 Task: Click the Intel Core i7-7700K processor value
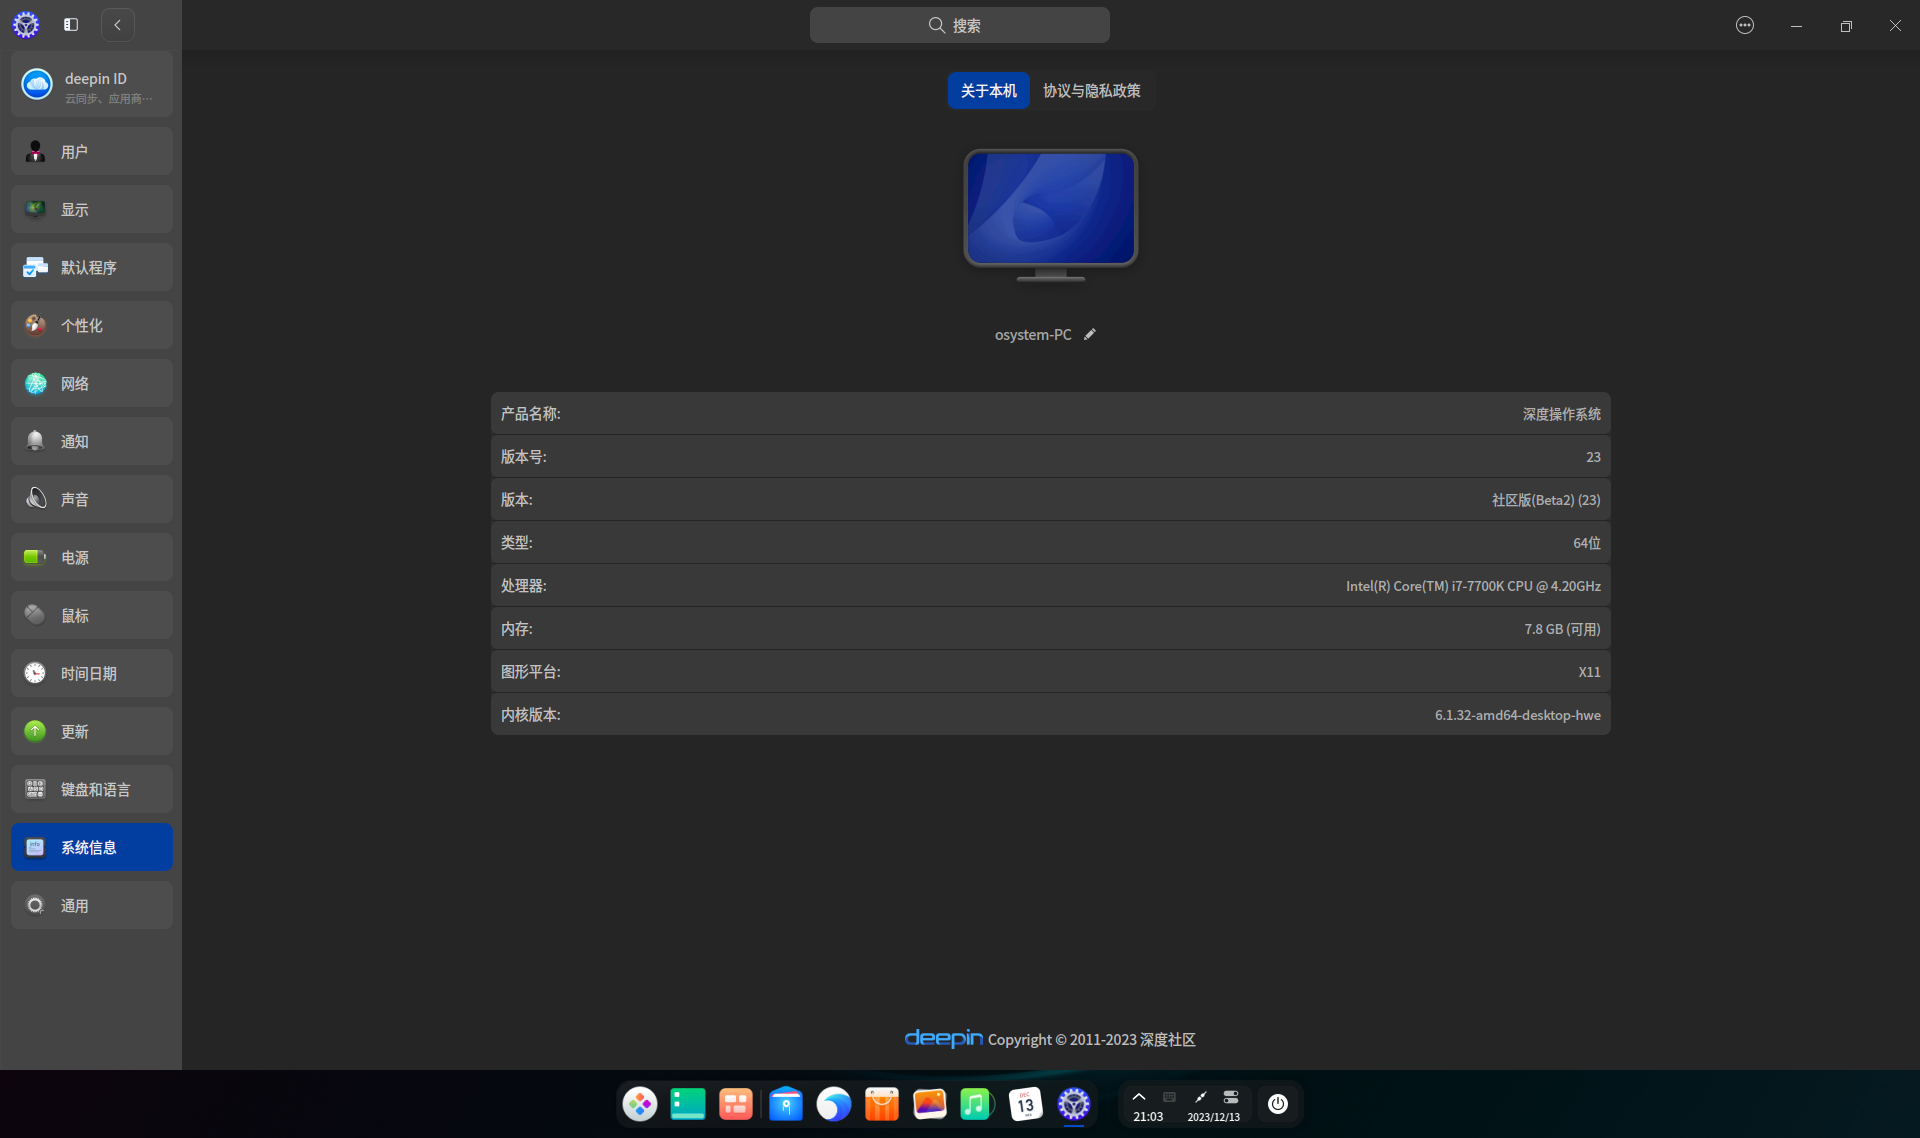click(x=1473, y=586)
